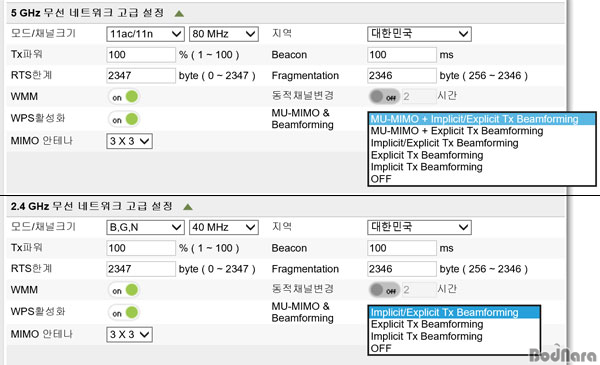Collapse the 2.4 GHz advanced settings triangle
This screenshot has width=600, height=365.
coord(188,207)
